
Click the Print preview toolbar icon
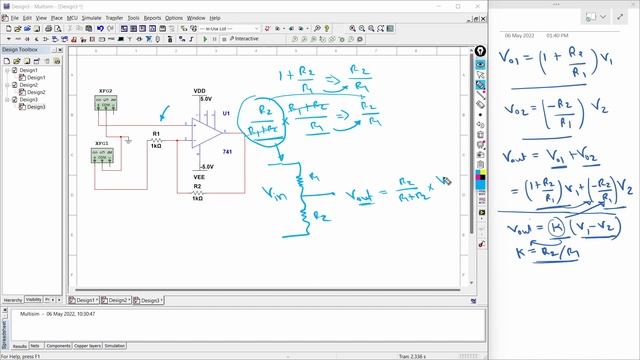tap(58, 29)
